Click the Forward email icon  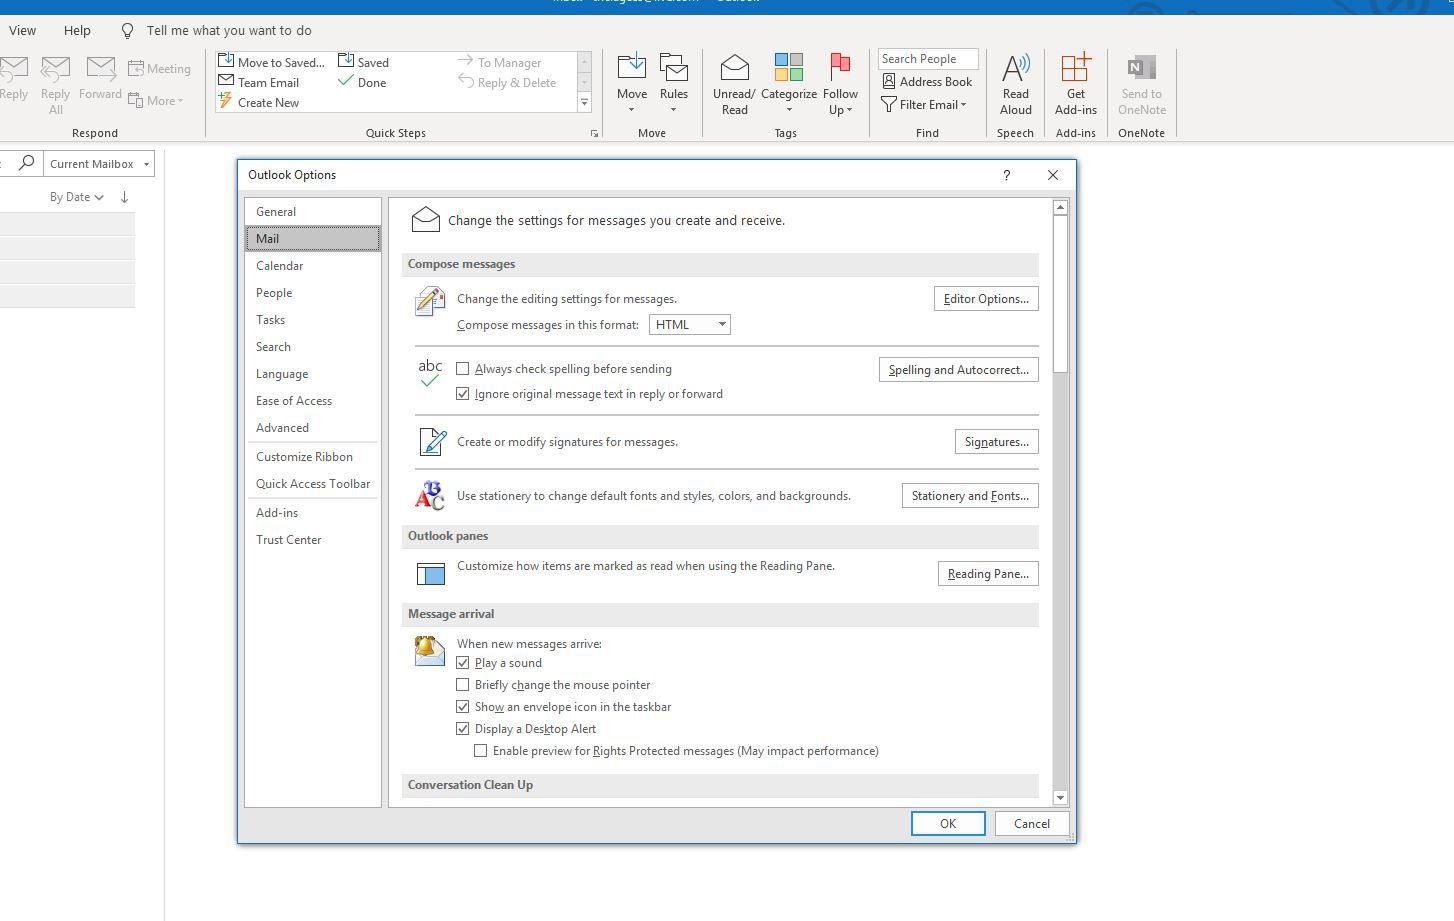click(100, 68)
